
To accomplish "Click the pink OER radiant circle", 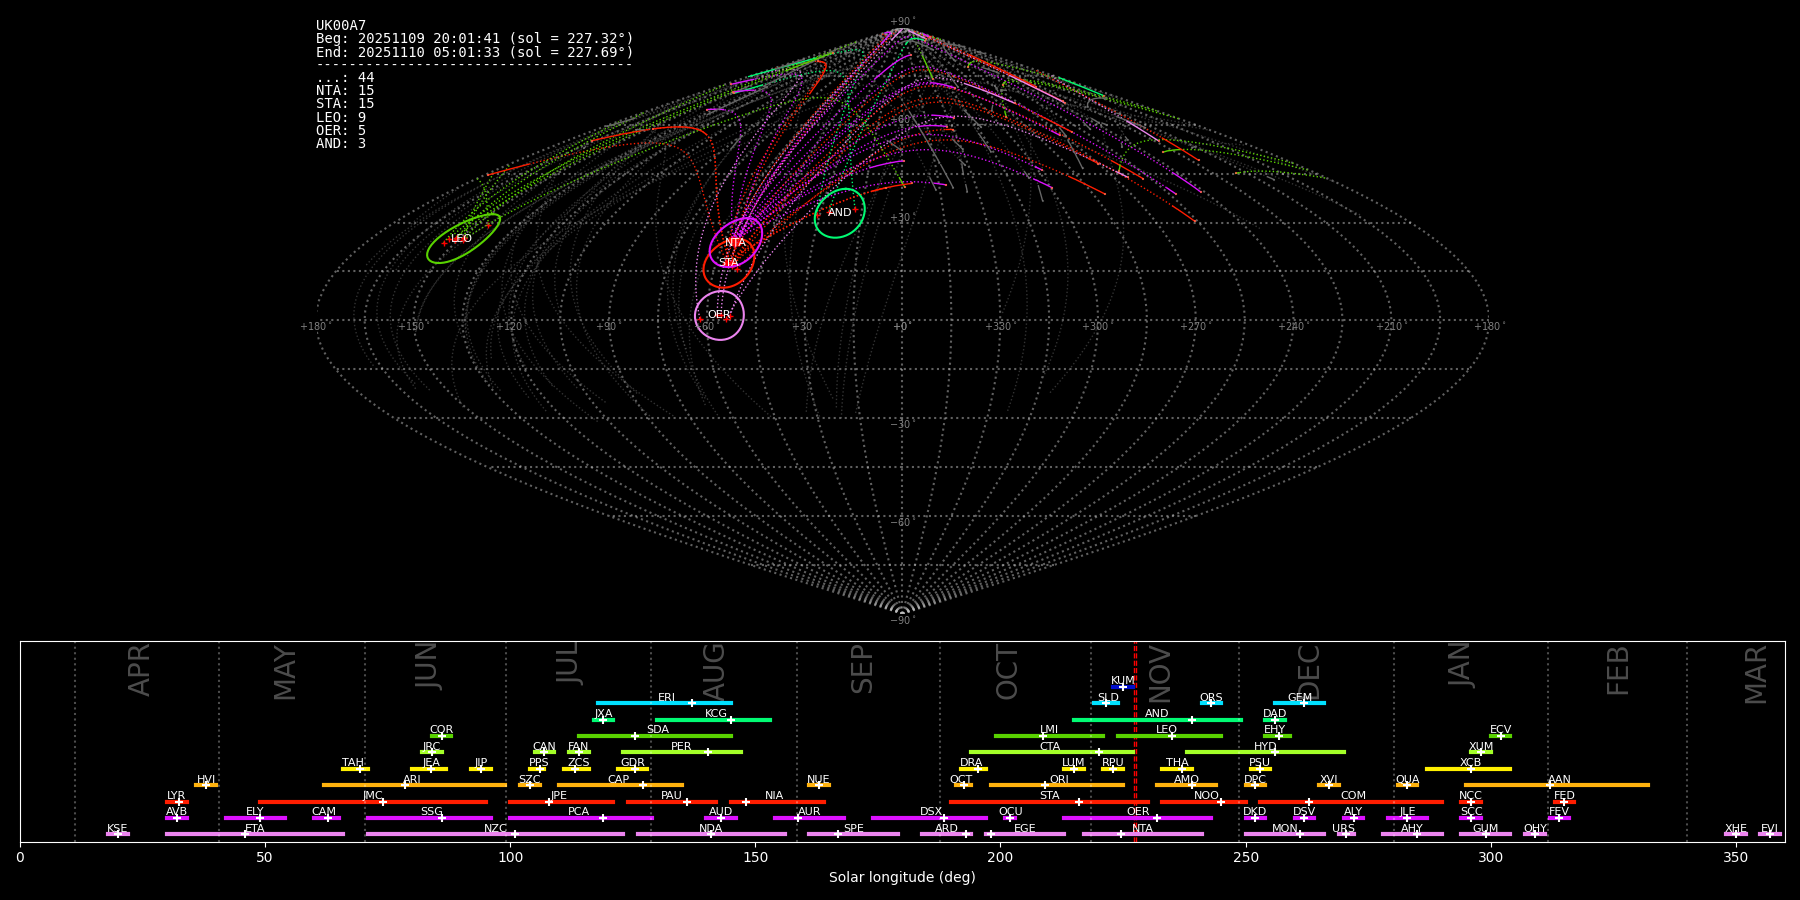I will pyautogui.click(x=719, y=315).
